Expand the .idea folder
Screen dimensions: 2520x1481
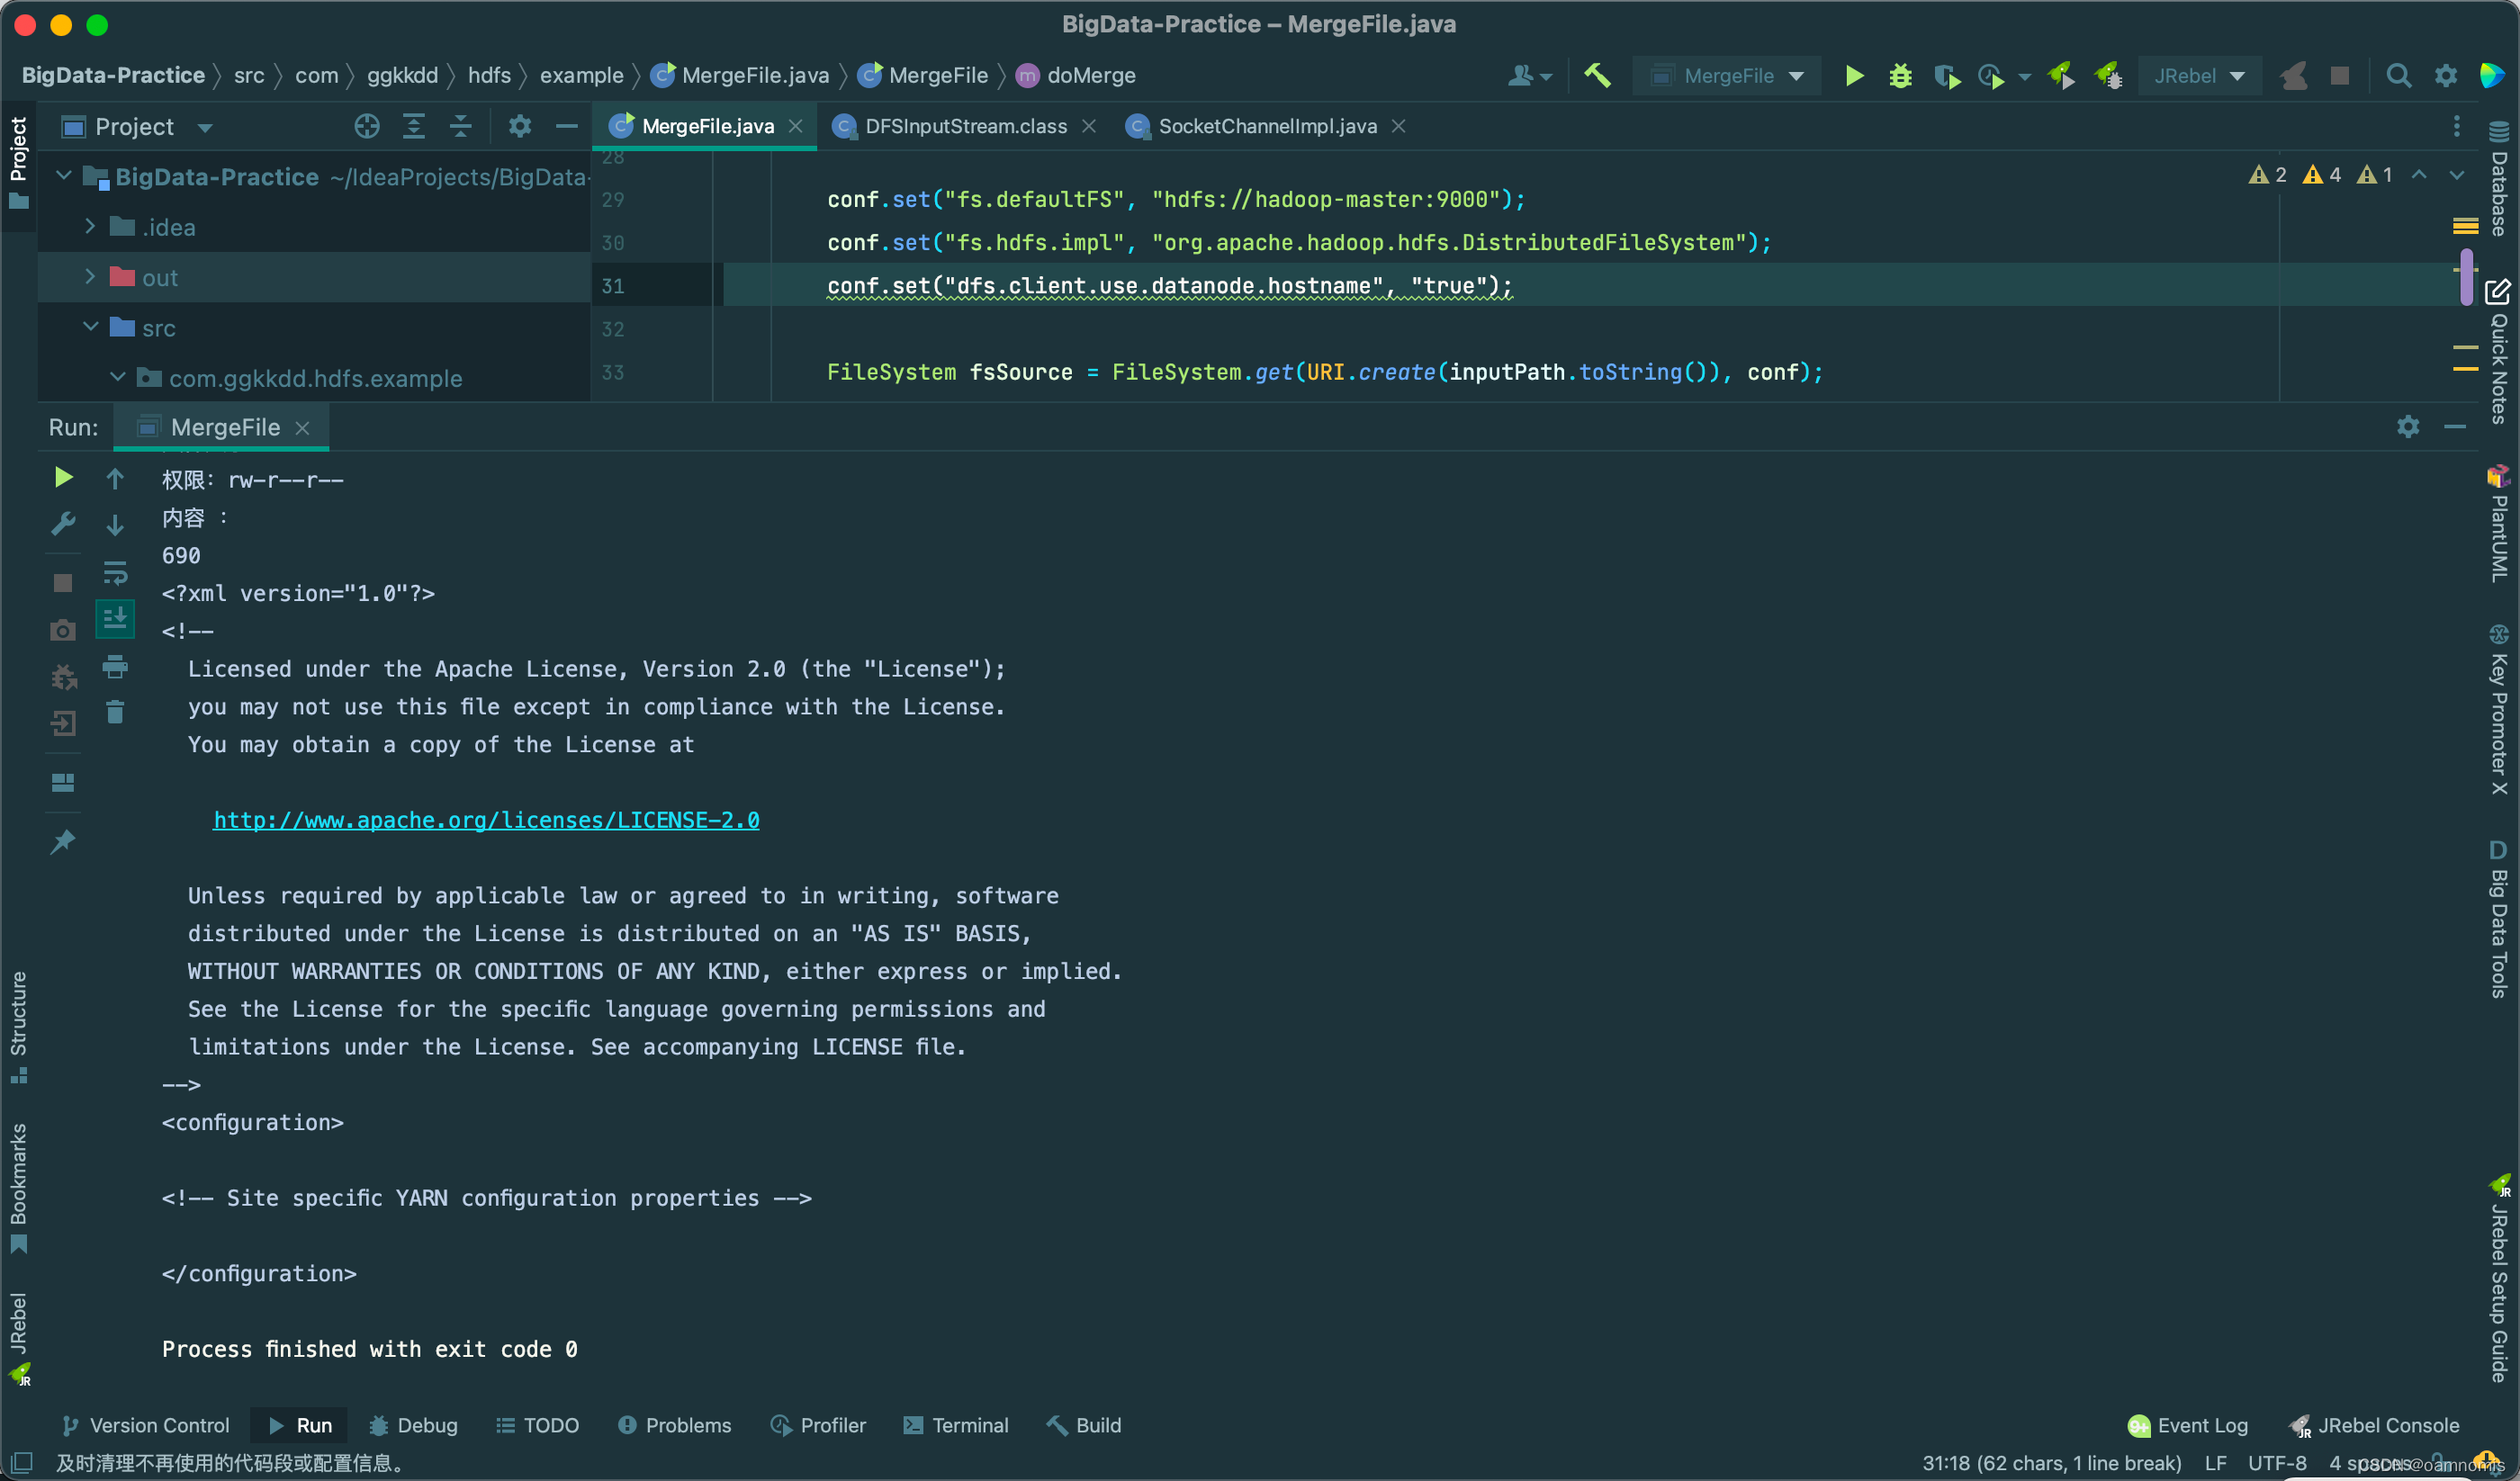90,226
